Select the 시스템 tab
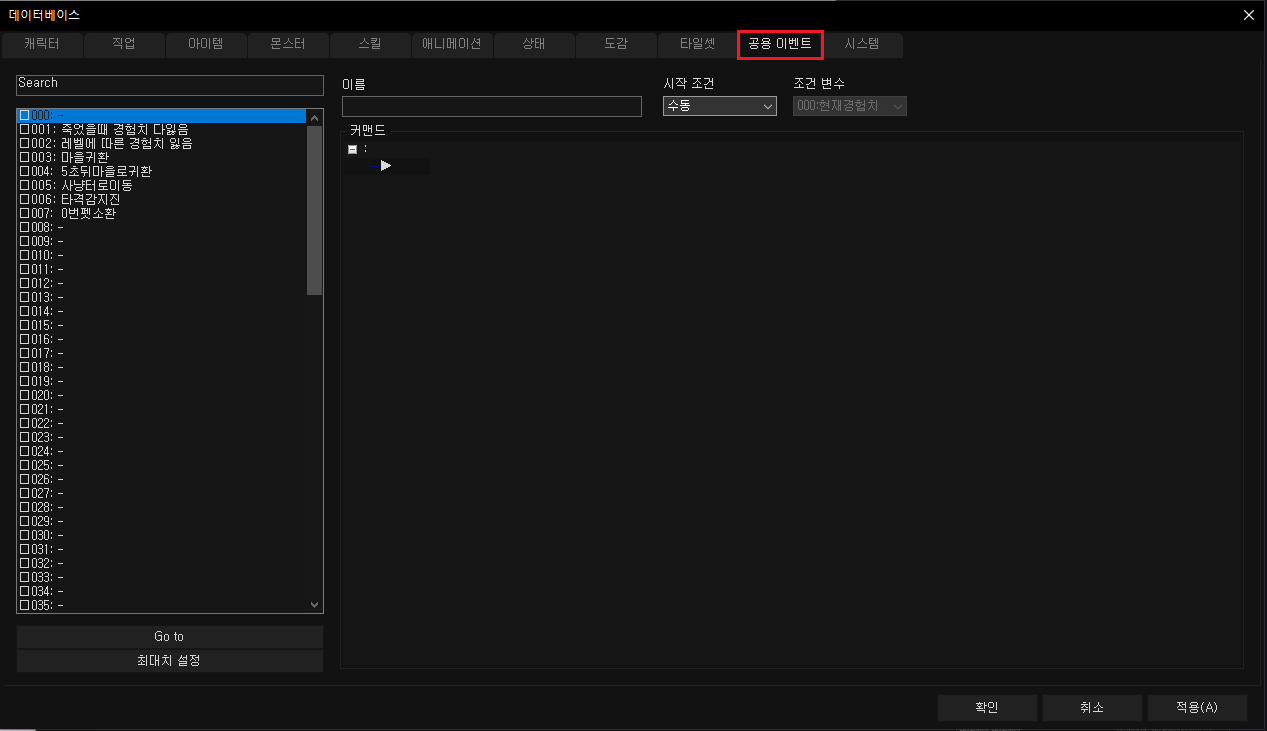 point(861,45)
